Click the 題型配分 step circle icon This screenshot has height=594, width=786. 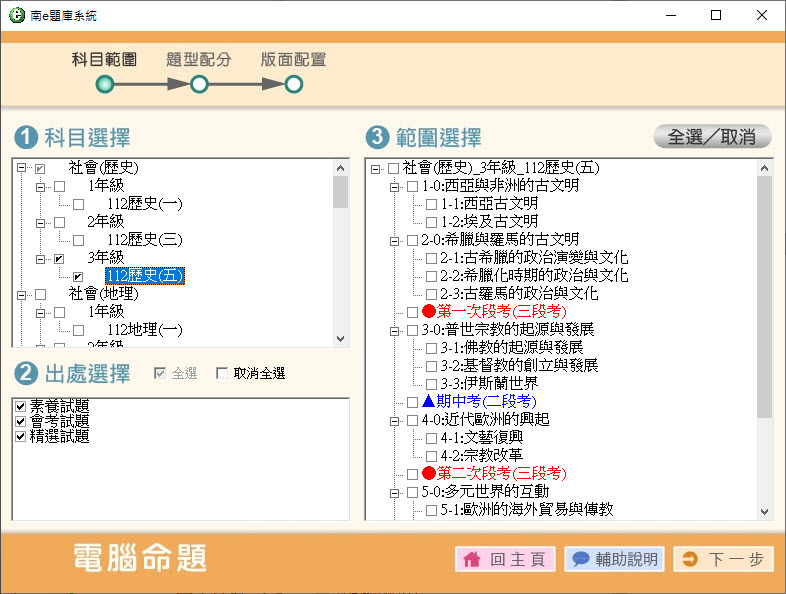pos(199,85)
